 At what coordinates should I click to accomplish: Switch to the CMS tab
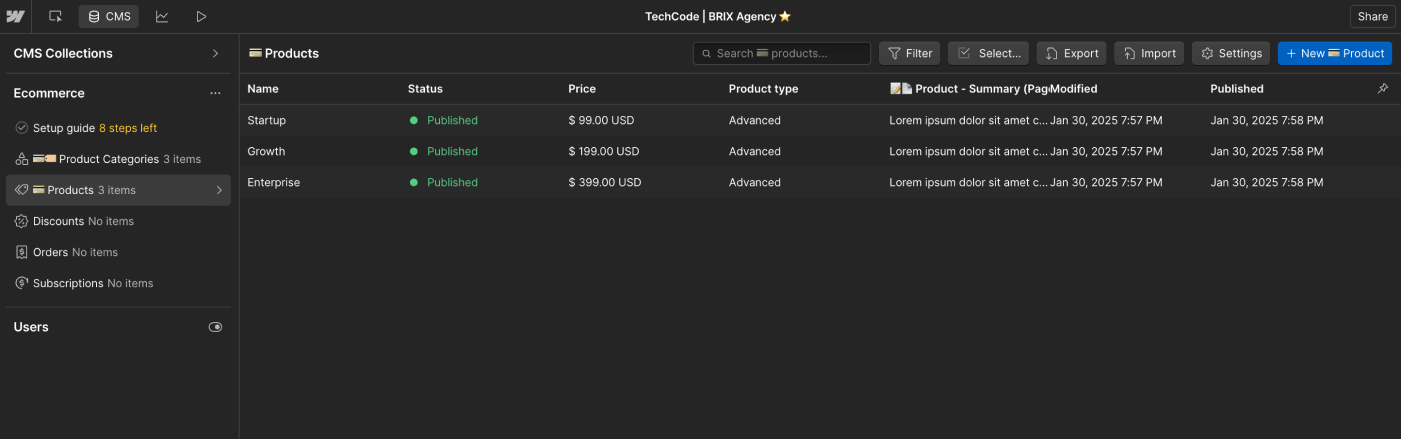point(109,16)
